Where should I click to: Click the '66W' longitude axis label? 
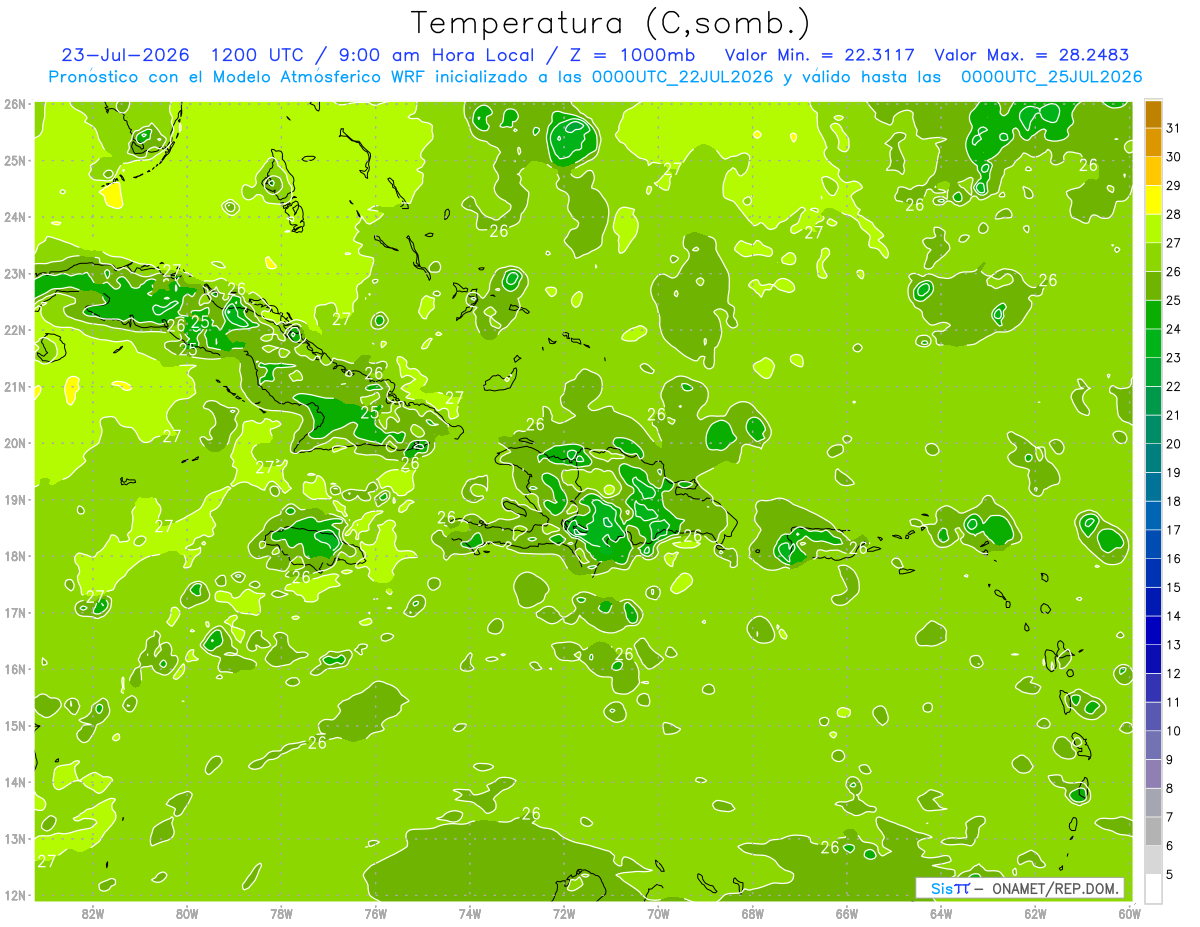847,913
